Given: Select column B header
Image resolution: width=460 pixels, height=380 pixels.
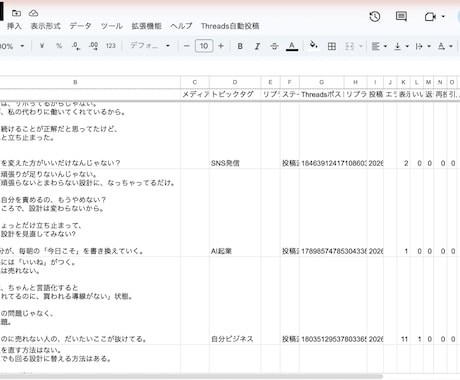Looking at the screenshot, I should (x=75, y=82).
